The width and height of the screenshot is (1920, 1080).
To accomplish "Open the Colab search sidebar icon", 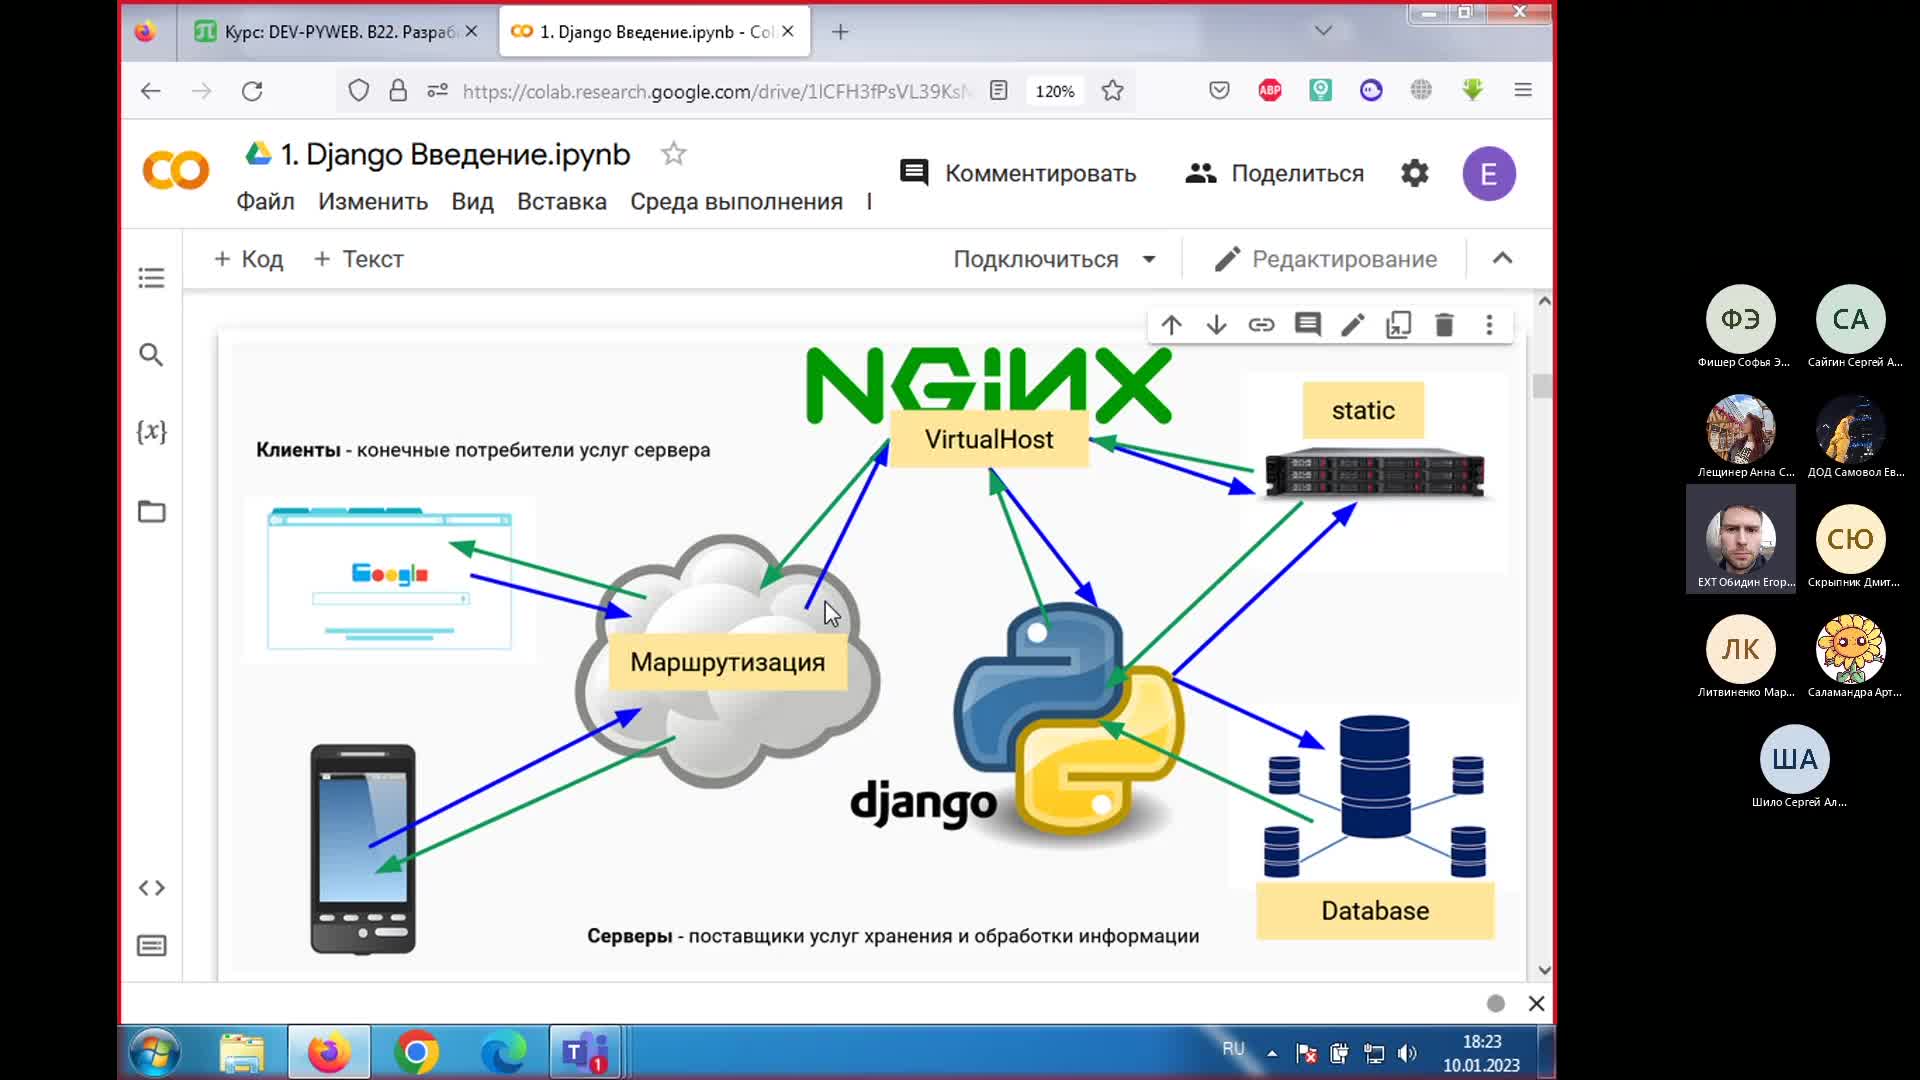I will click(x=151, y=355).
